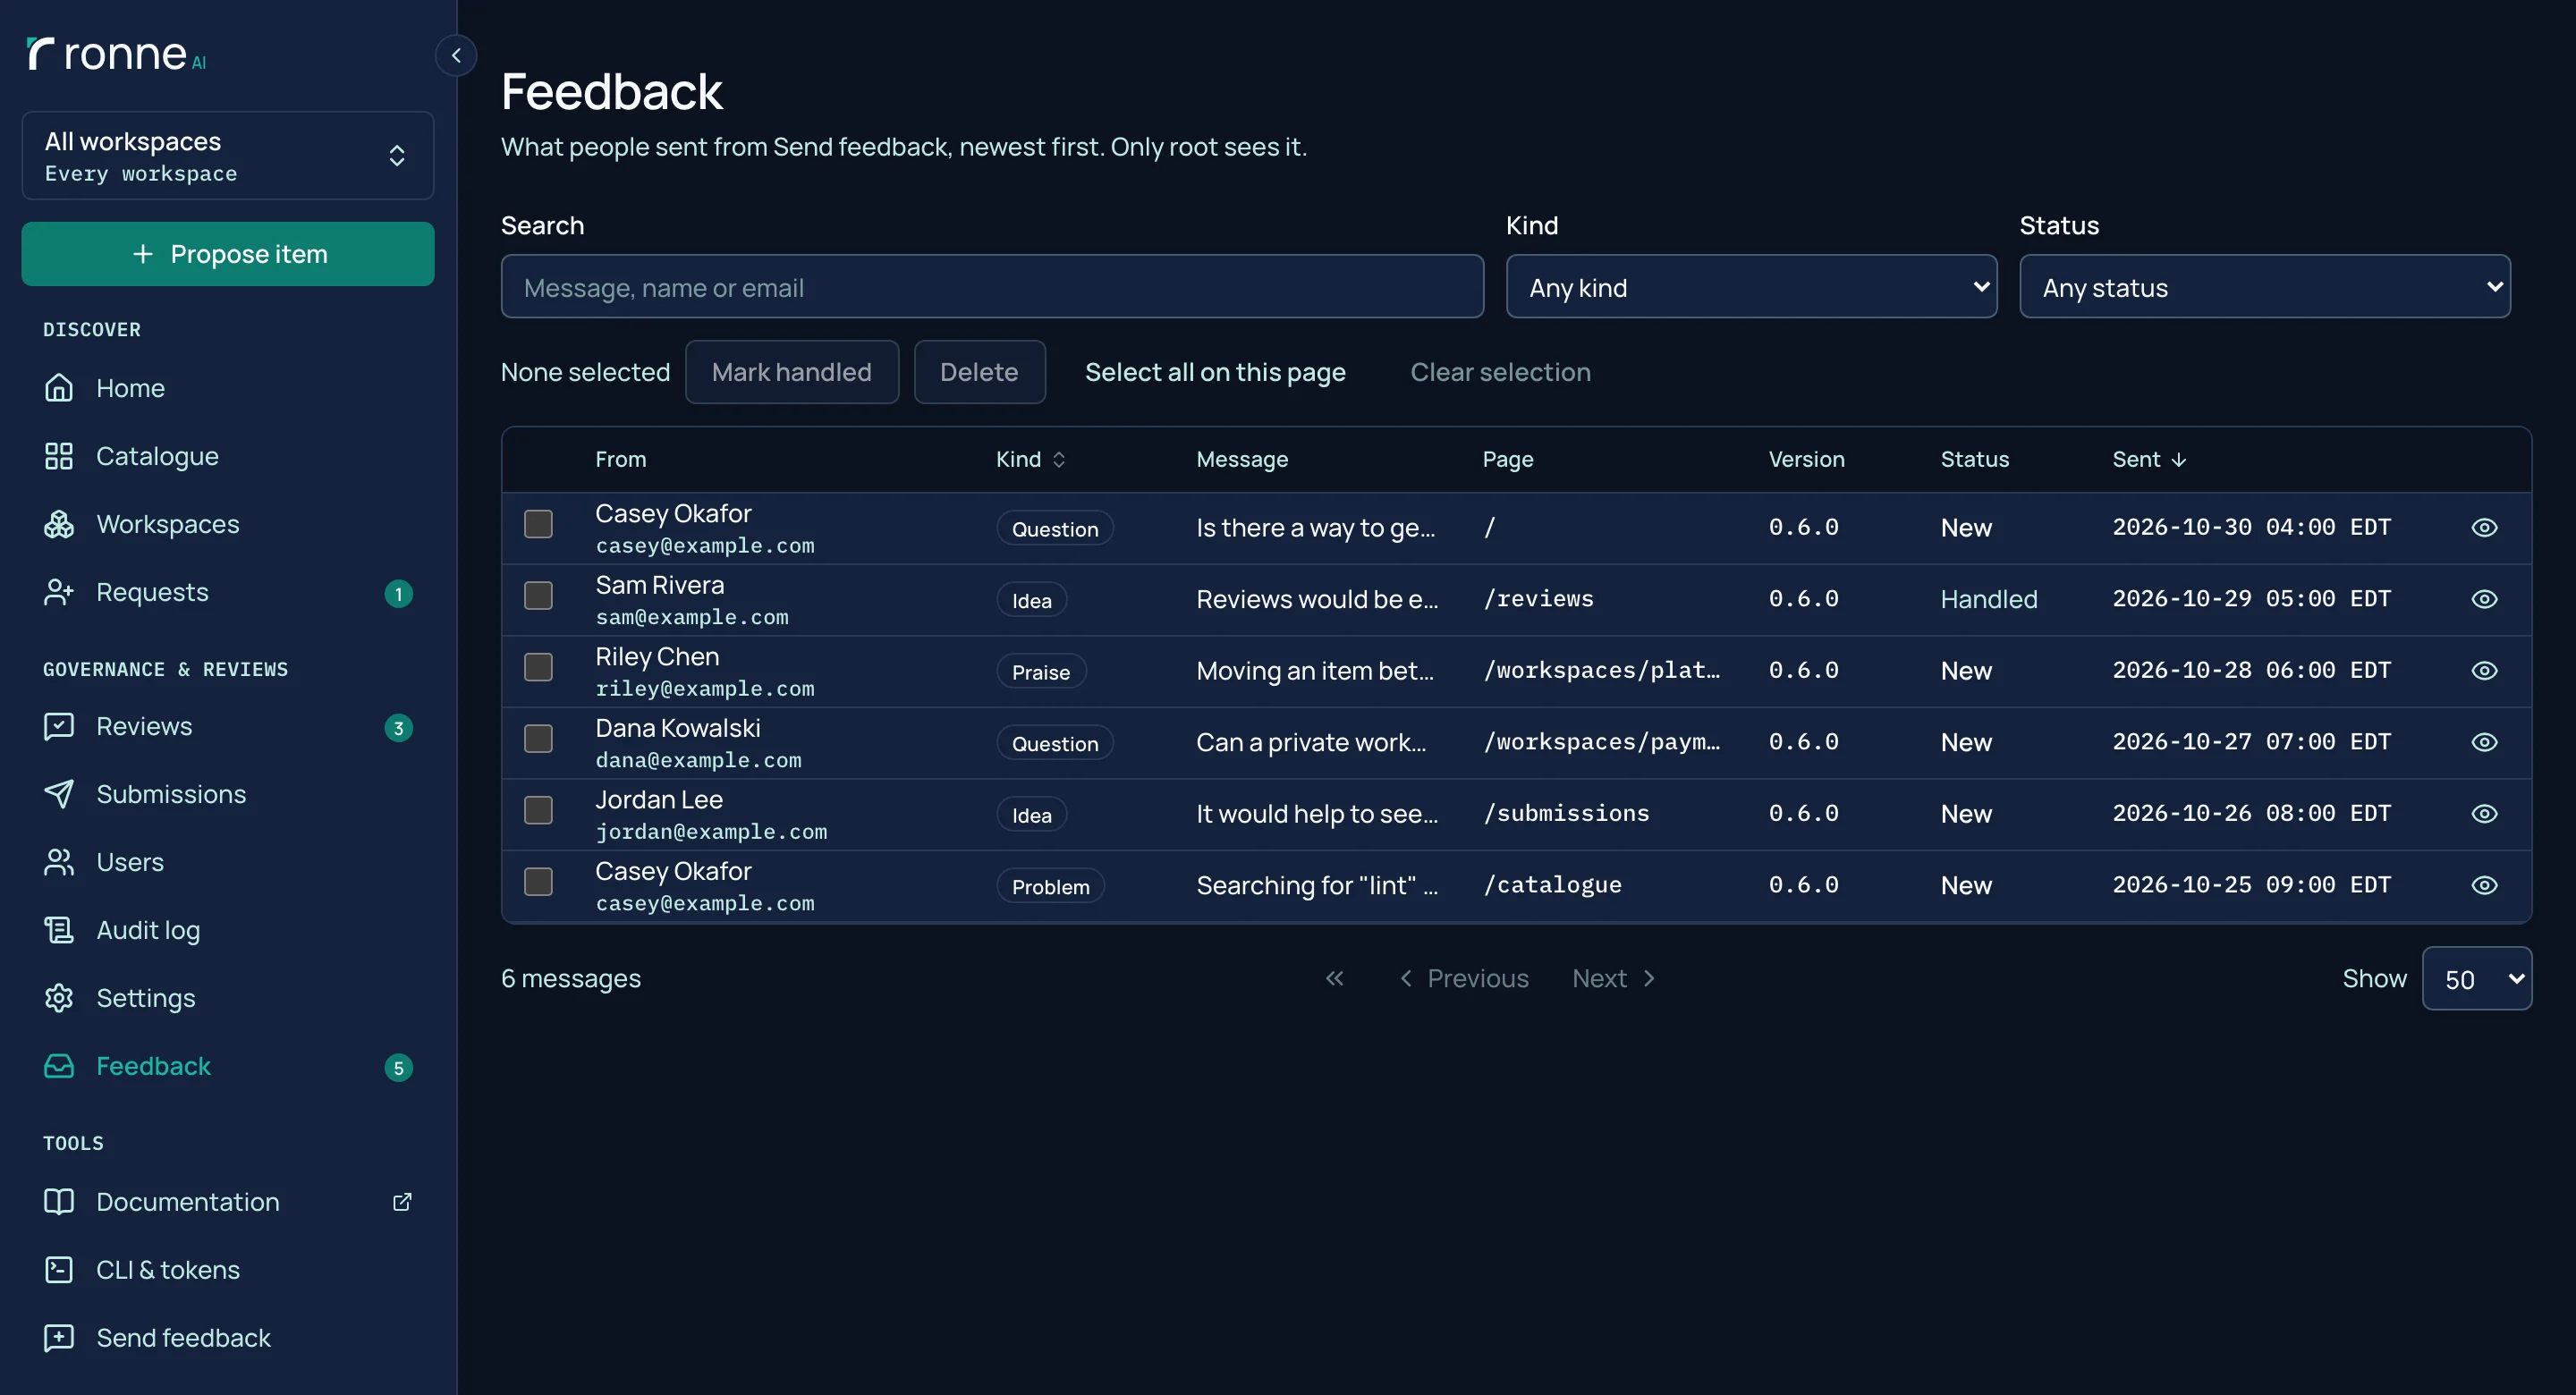This screenshot has width=2576, height=1395.
Task: Click the Send feedback message-plus icon
Action: (x=59, y=1338)
